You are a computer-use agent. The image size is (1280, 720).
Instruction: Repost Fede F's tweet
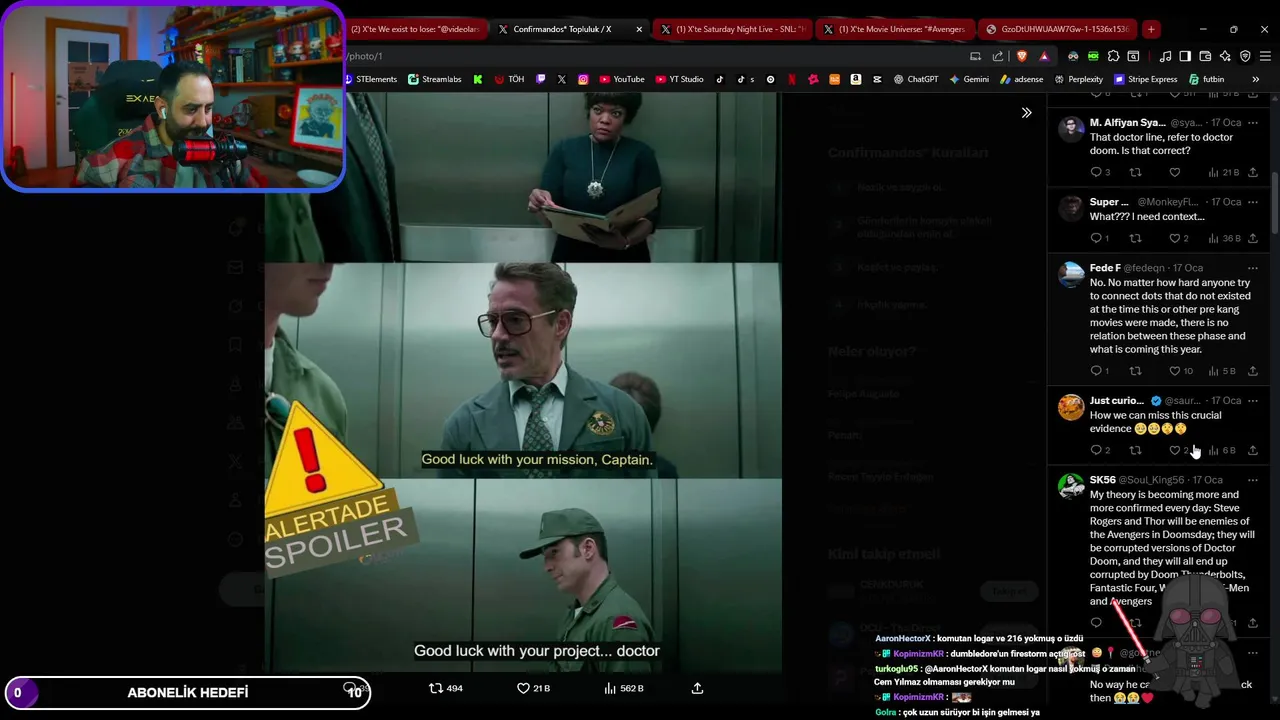(x=1135, y=371)
